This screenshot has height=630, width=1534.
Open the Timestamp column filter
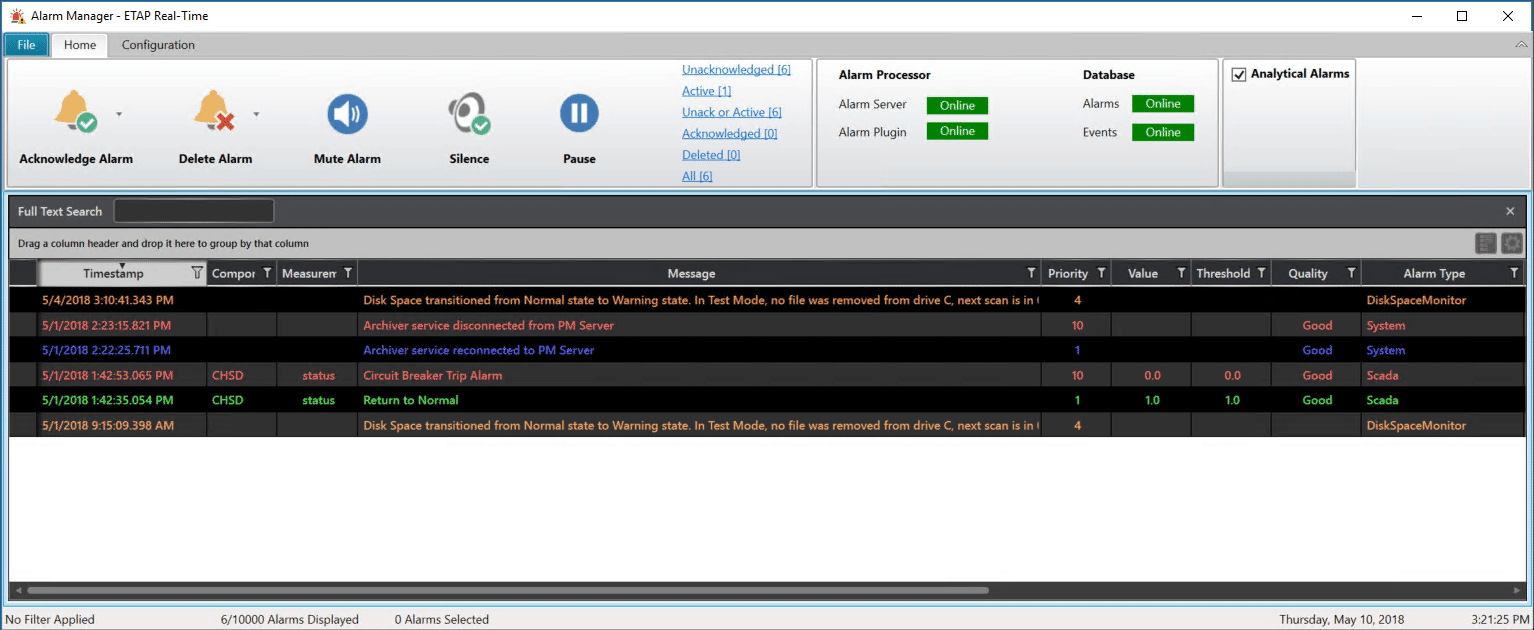pos(196,273)
